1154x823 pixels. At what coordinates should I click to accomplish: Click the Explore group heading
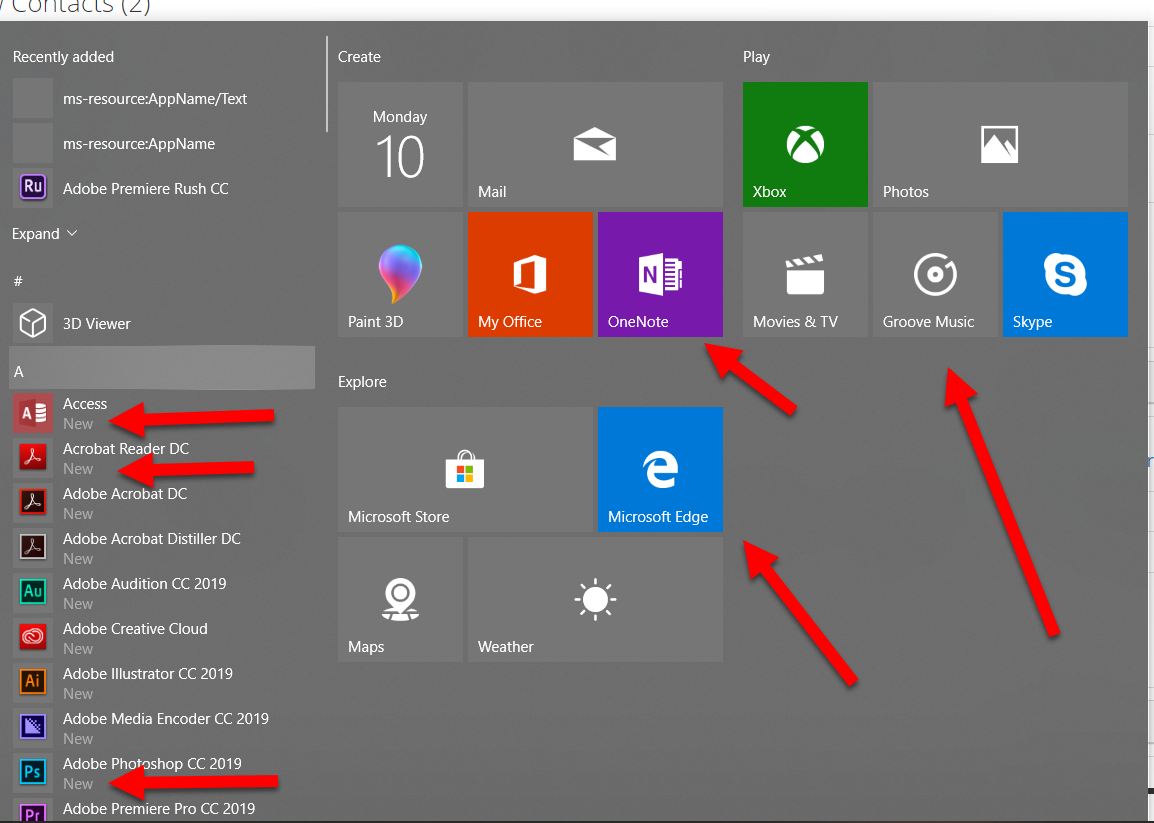coord(362,382)
